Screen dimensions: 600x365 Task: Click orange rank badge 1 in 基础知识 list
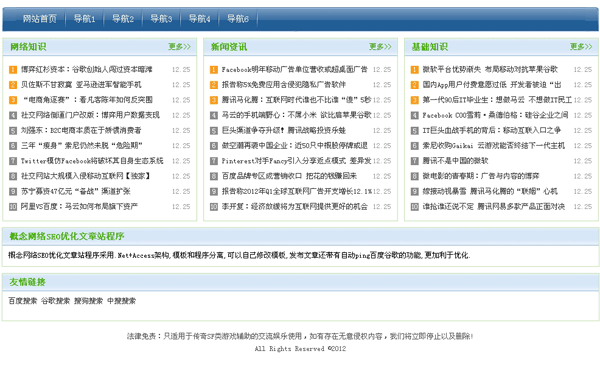pyautogui.click(x=415, y=70)
